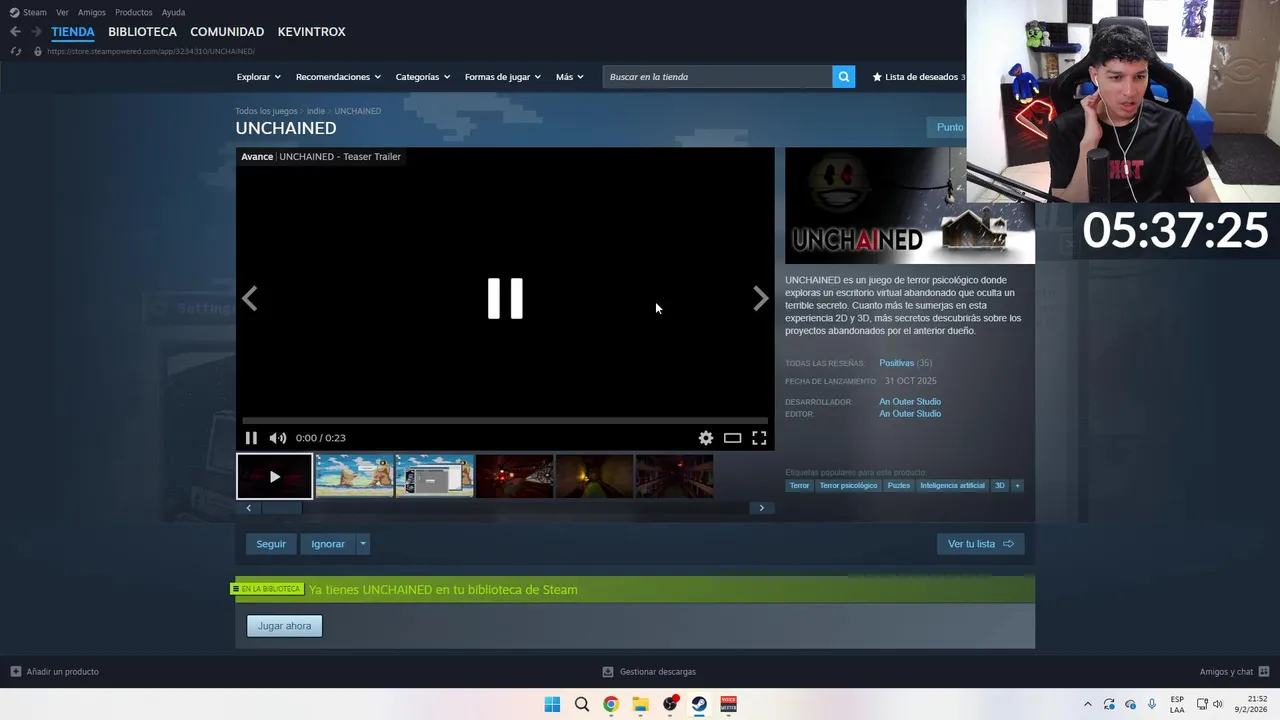The height and width of the screenshot is (720, 1280).
Task: Open Windows Start menu
Action: tap(552, 704)
